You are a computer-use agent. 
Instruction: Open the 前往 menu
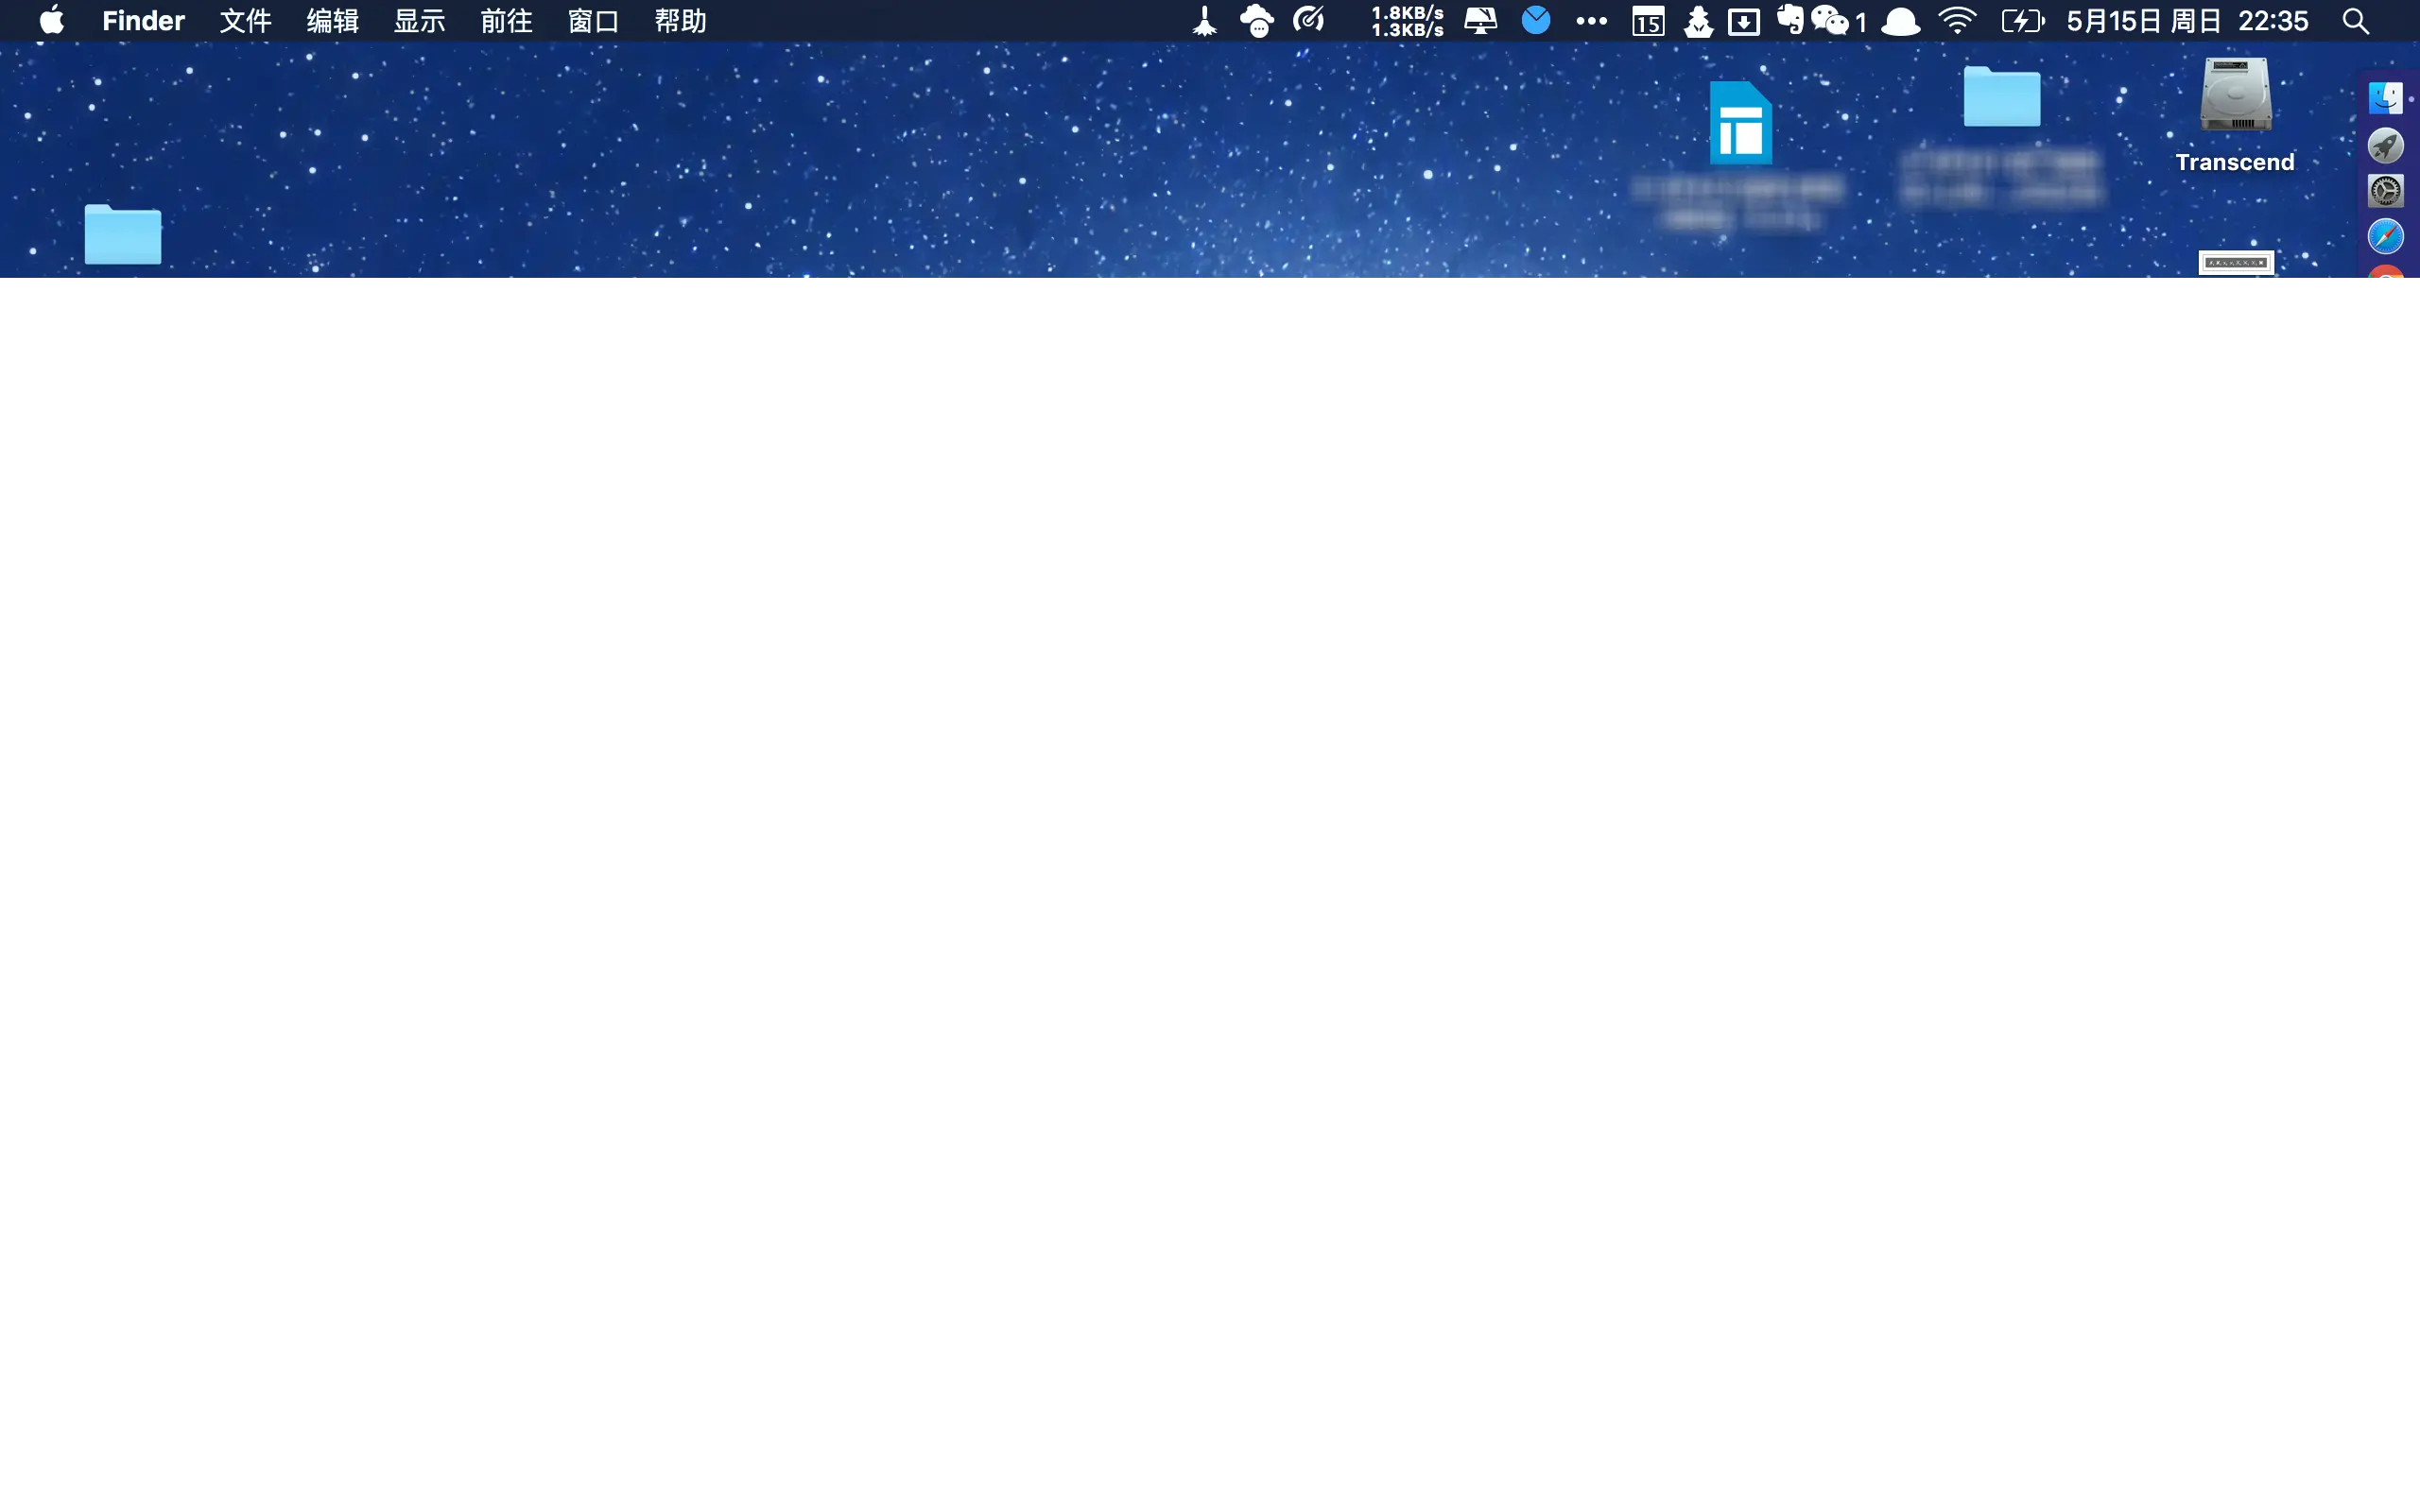506,21
